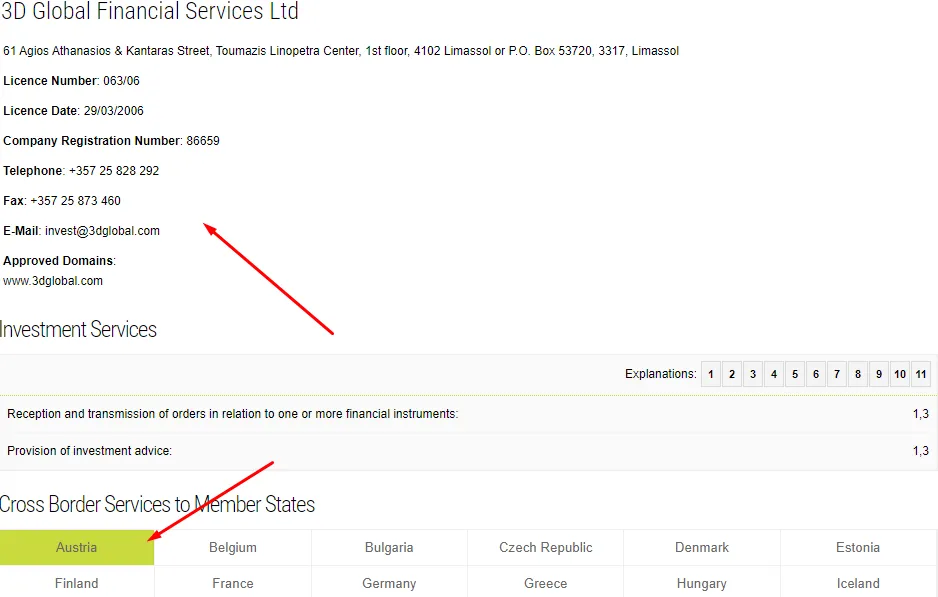This screenshot has width=938, height=597.
Task: Select the Iceland tab
Action: tap(858, 583)
